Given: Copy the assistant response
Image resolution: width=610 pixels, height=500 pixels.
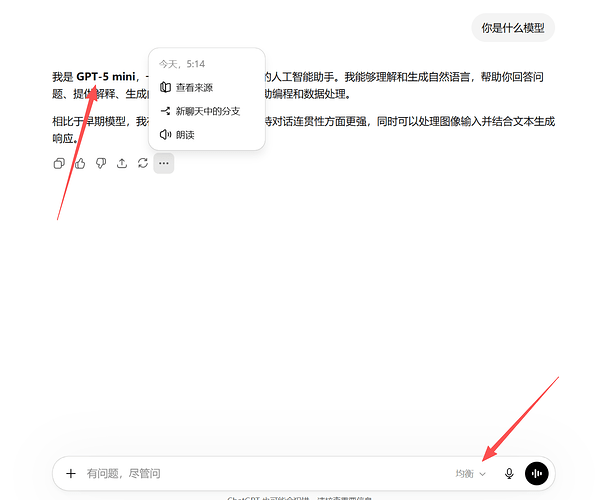Looking at the screenshot, I should click(59, 163).
